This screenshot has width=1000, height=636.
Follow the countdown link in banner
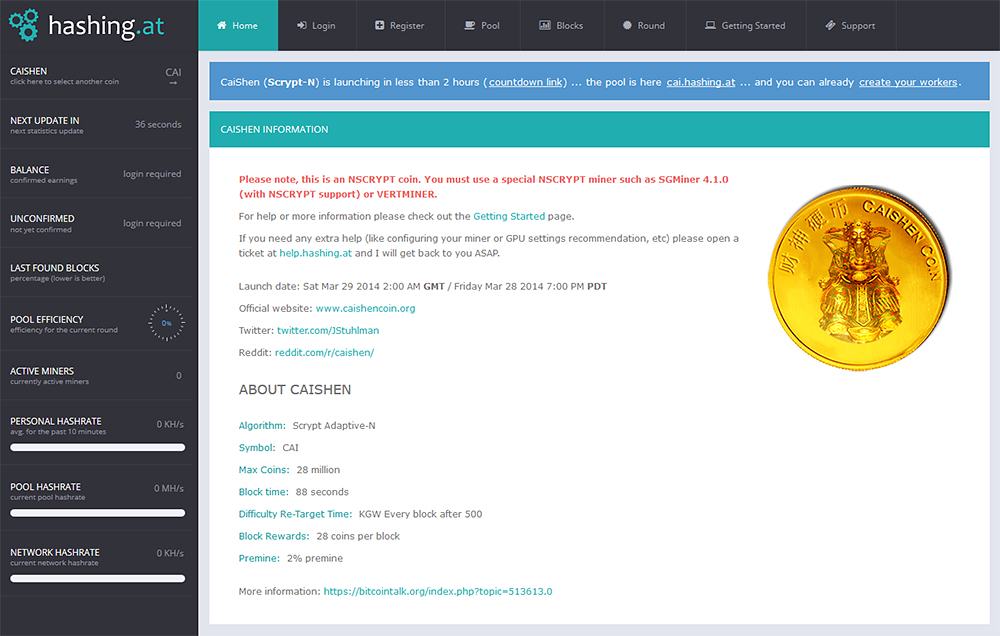(526, 82)
